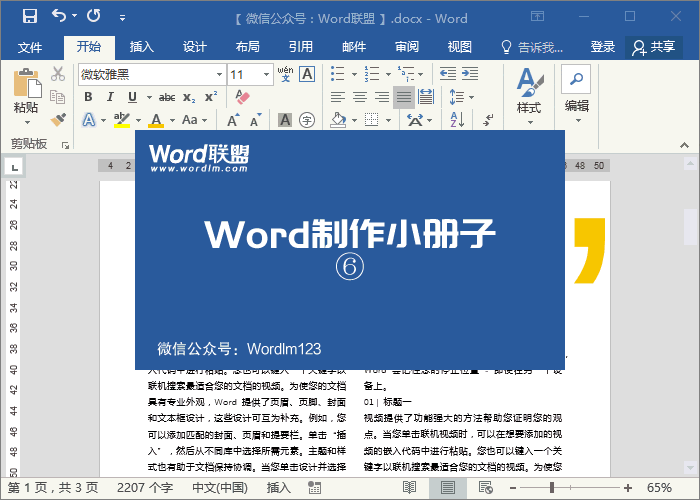Image resolution: width=700 pixels, height=500 pixels.
Task: Open the 文件 menu tab
Action: (x=30, y=47)
